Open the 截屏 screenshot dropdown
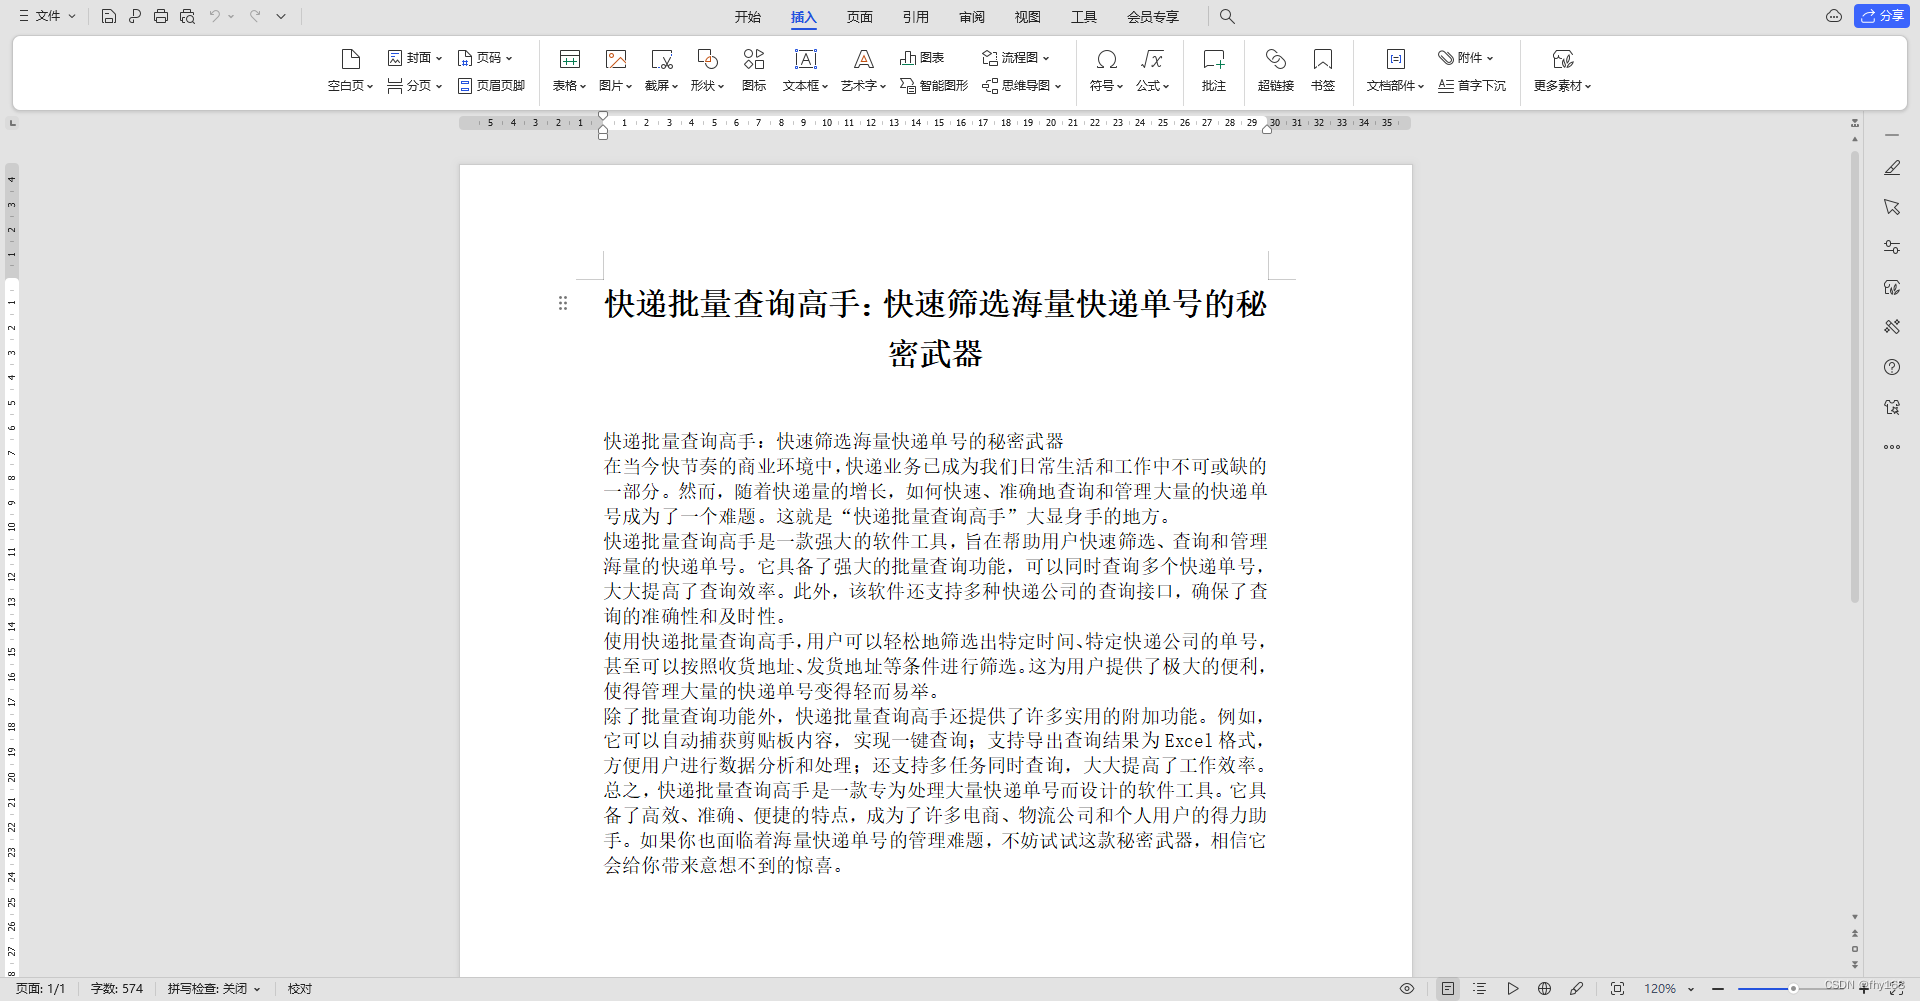1920x1001 pixels. [661, 70]
